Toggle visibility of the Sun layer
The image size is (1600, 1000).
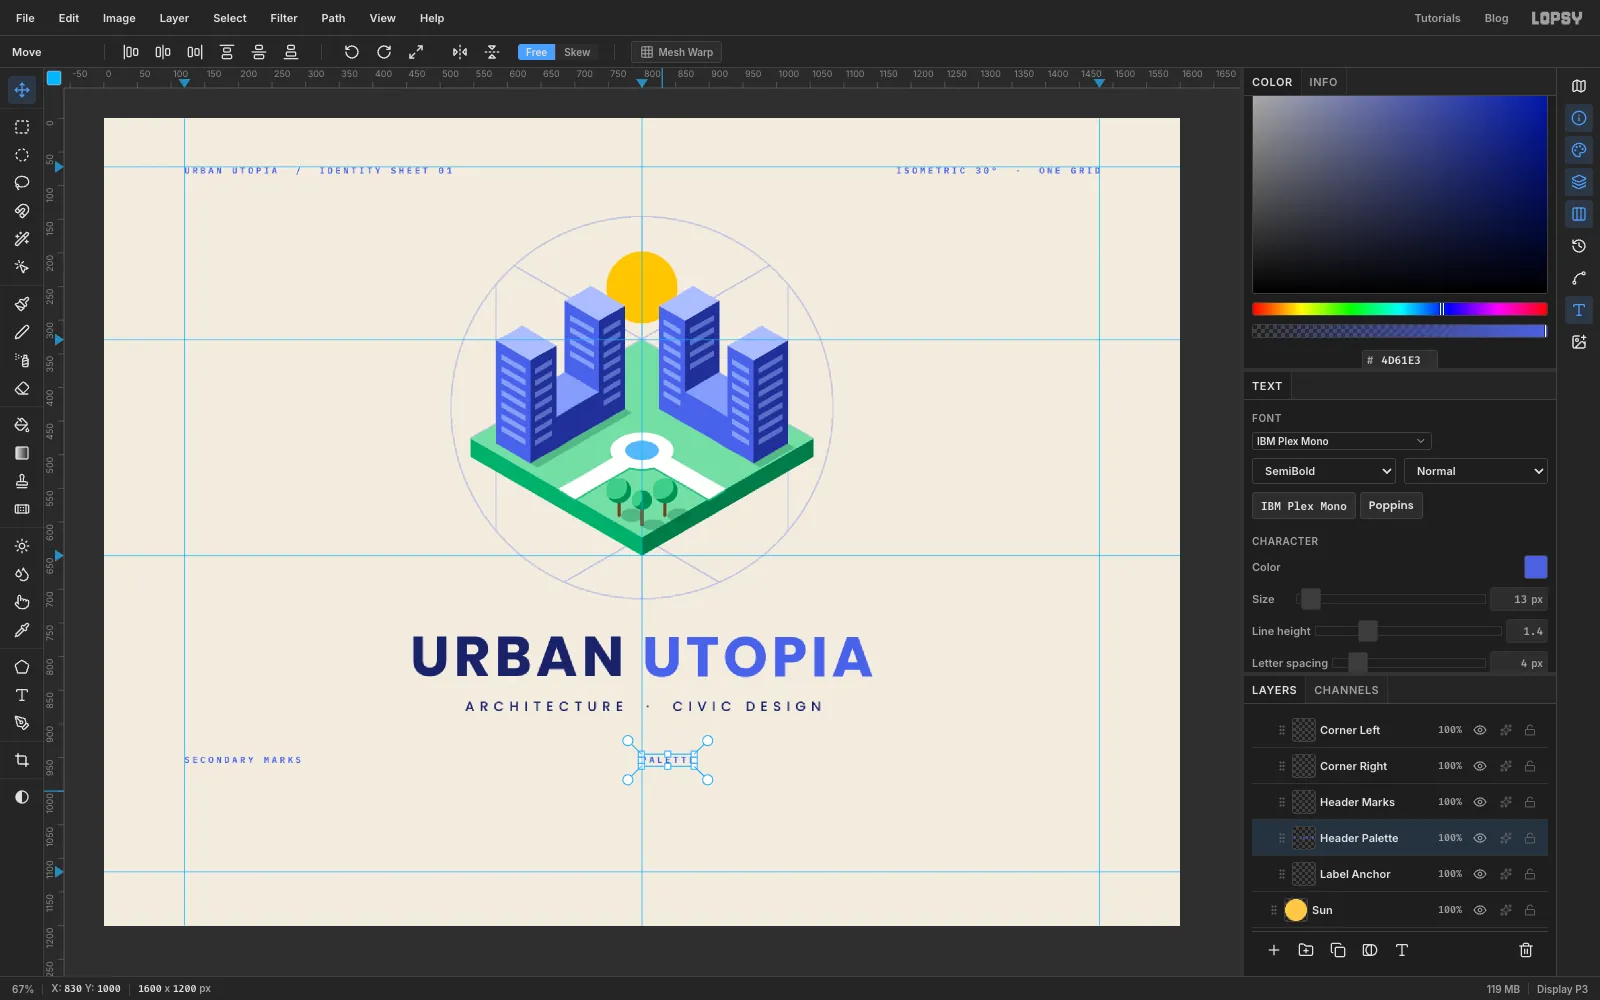tap(1480, 910)
